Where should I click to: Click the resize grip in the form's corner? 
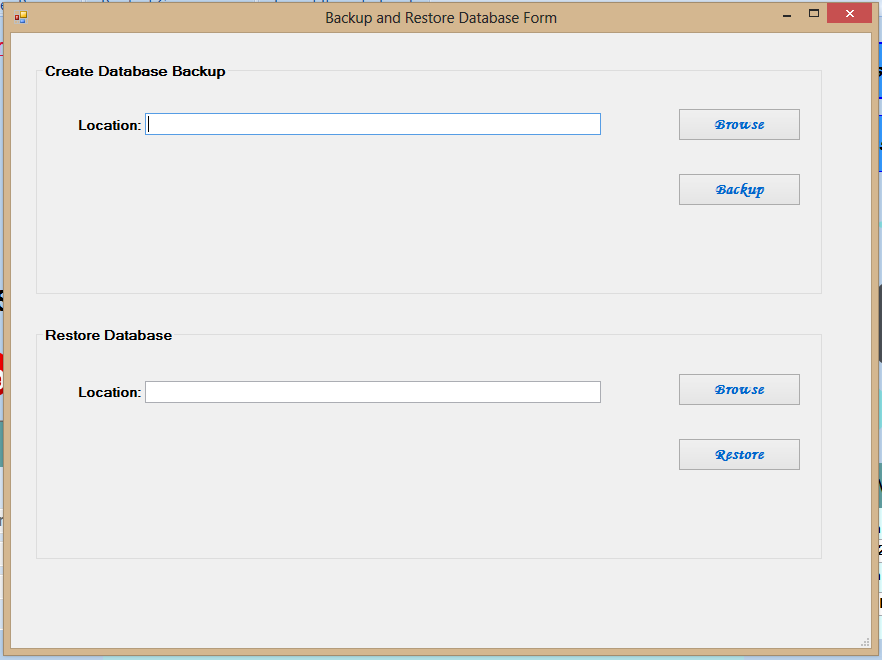tap(865, 642)
